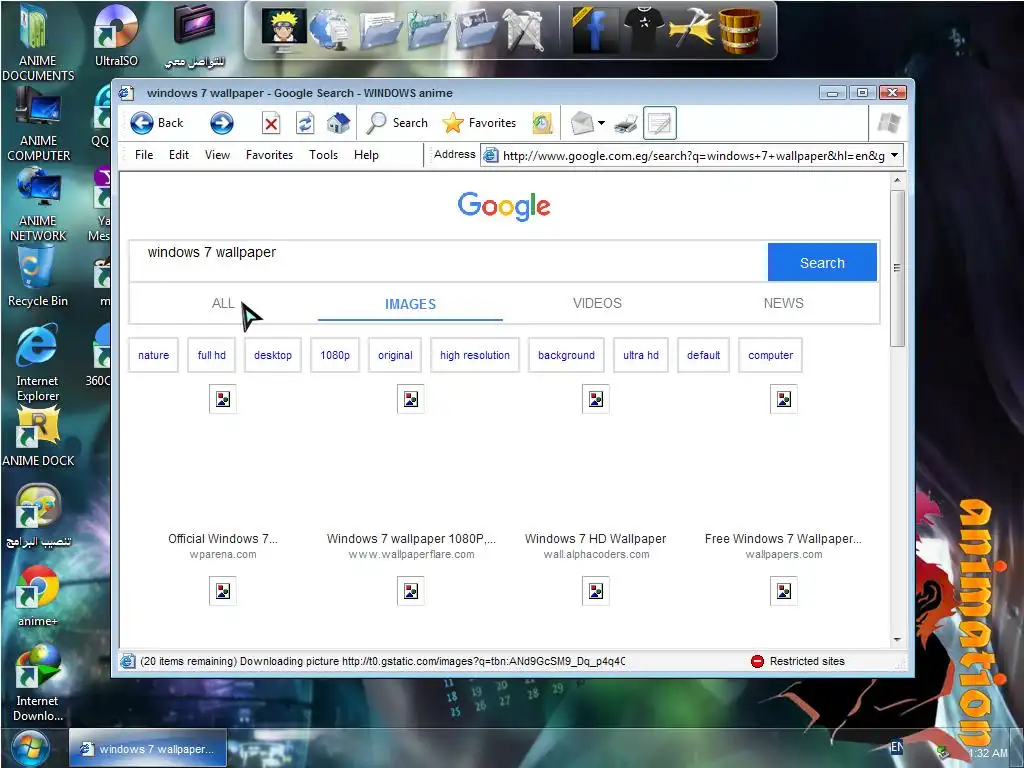The width and height of the screenshot is (1024, 768).
Task: Open the anime+ Chrome shortcut
Action: (37, 595)
